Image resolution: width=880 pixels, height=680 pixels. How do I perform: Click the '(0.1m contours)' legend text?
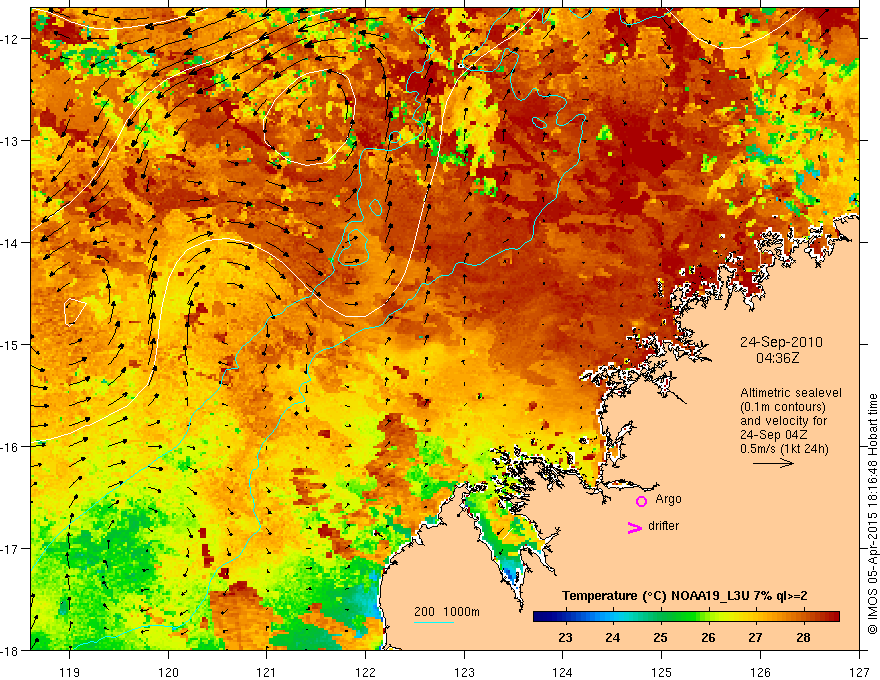pos(783,407)
